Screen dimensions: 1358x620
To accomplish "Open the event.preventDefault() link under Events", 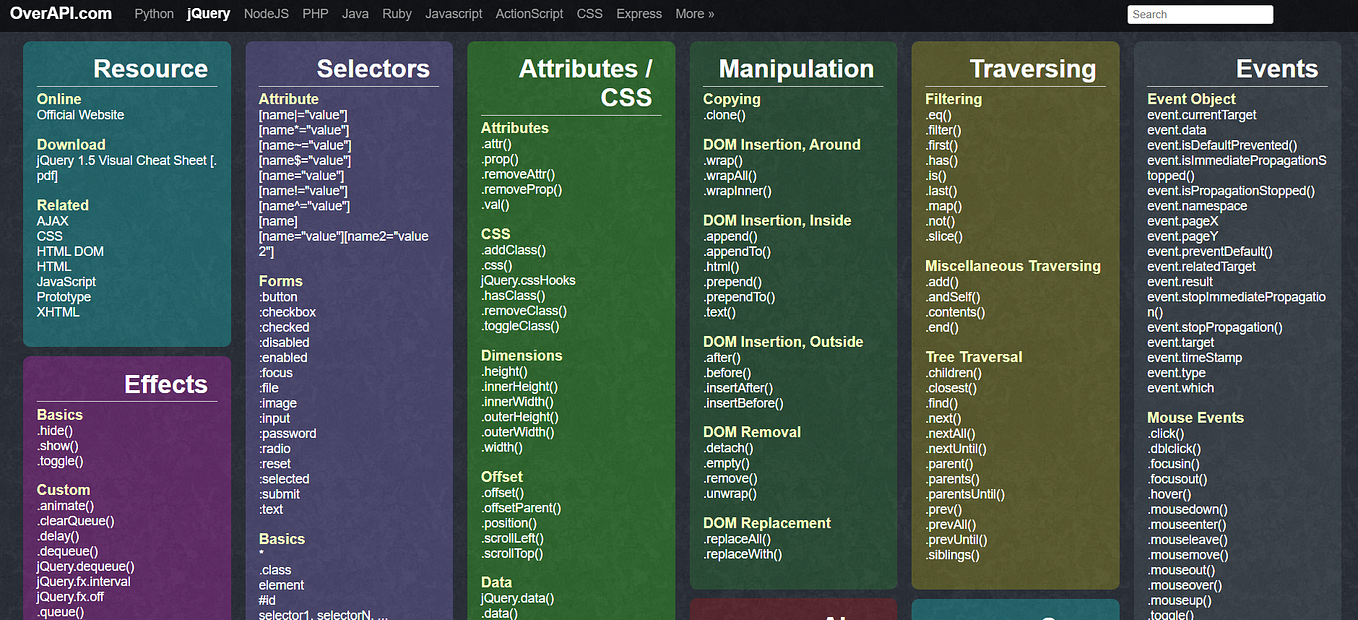I will [x=1207, y=251].
